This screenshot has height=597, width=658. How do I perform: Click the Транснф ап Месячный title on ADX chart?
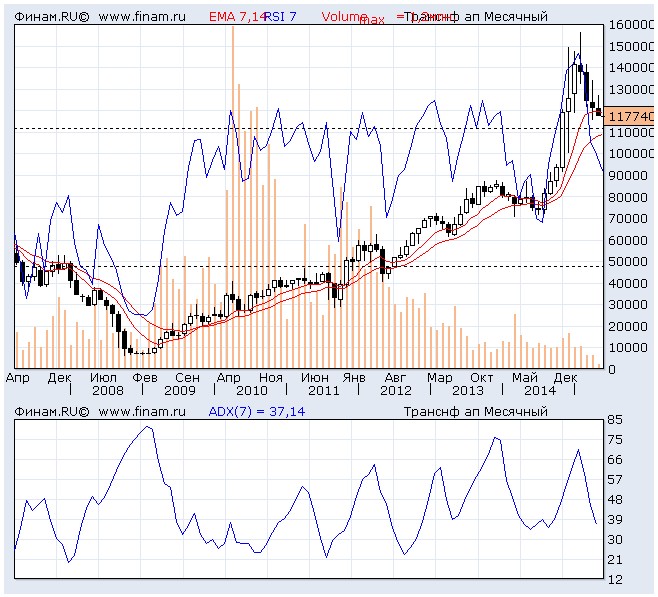click(475, 412)
